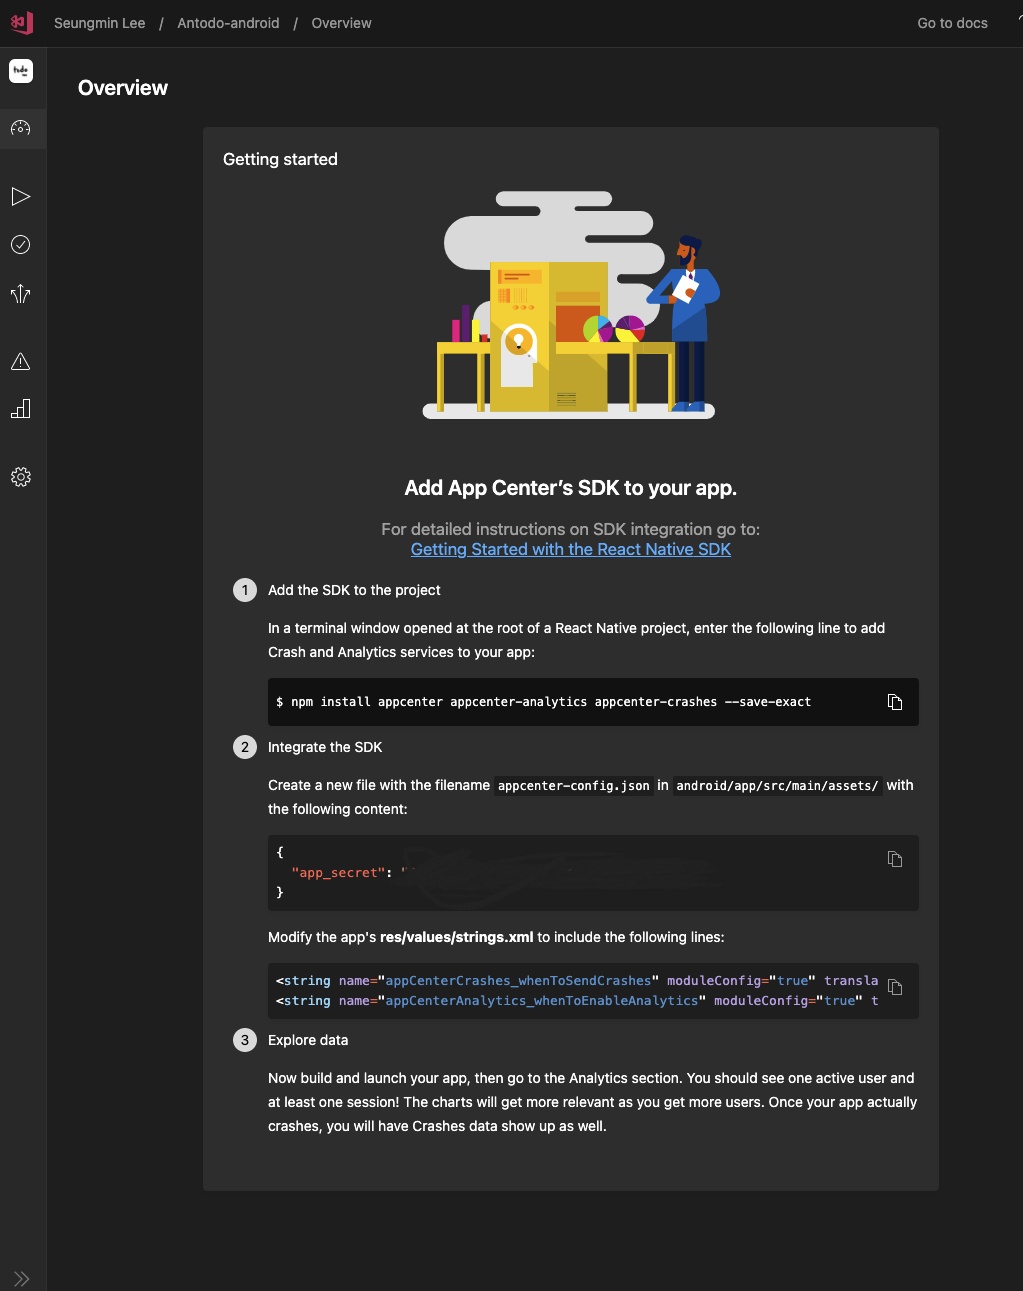The image size is (1023, 1291).
Task: Click the Overview page title
Action: pyautogui.click(x=123, y=88)
